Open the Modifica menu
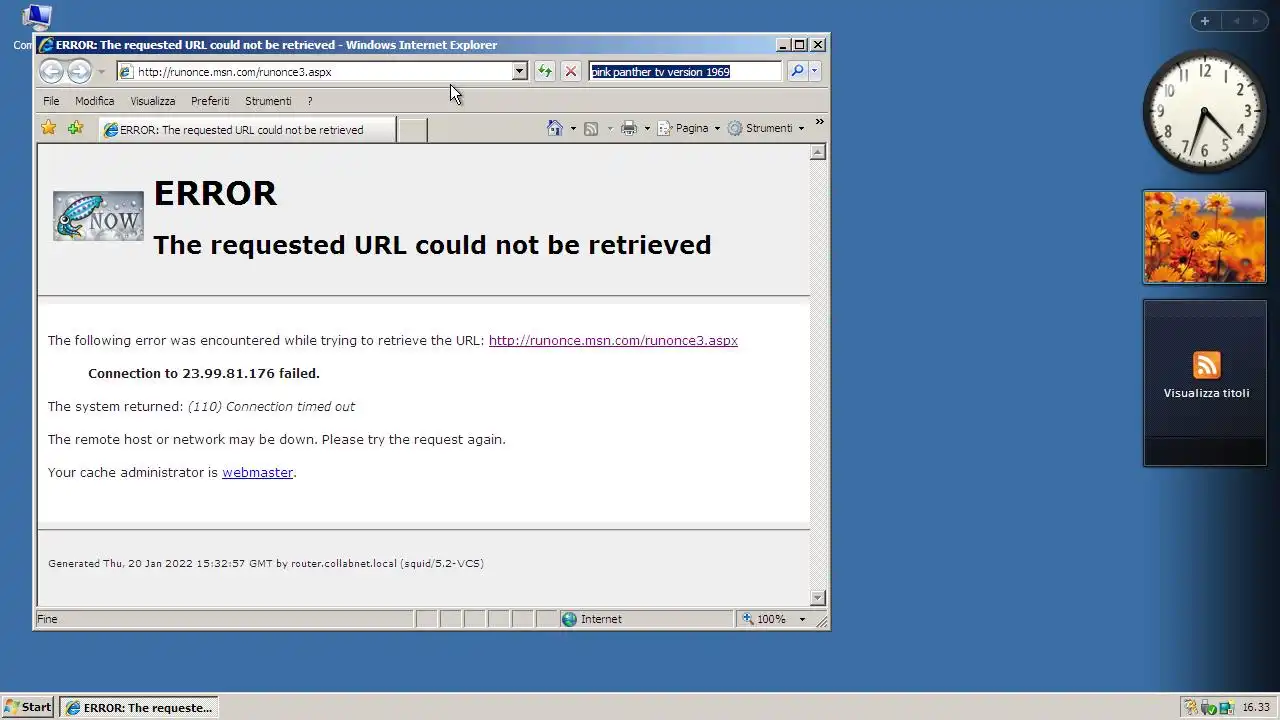1280x720 pixels. tap(94, 101)
